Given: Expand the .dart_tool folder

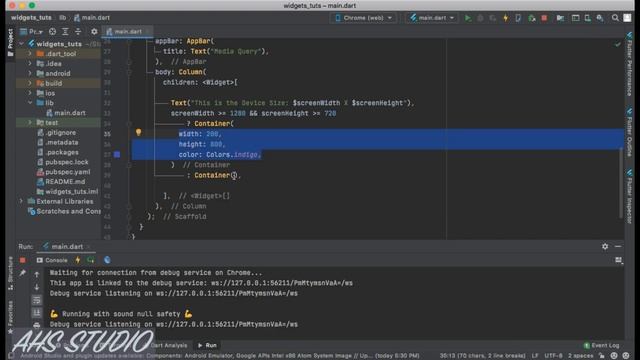Looking at the screenshot, I should click(30, 53).
